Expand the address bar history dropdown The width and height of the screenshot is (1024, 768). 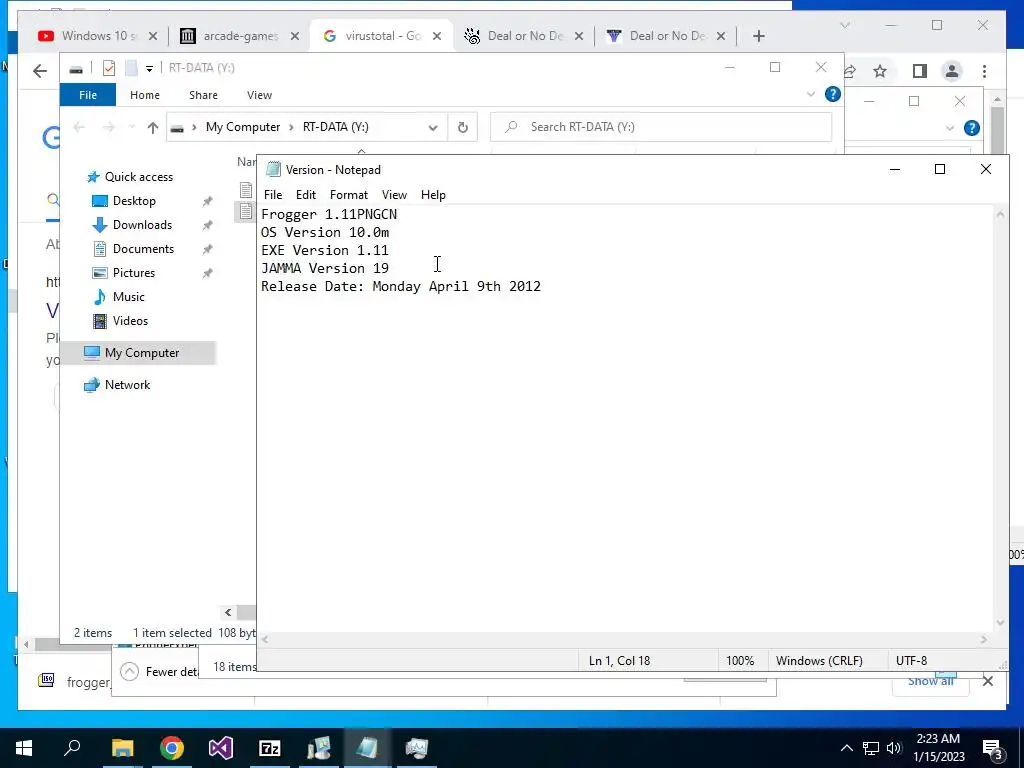click(432, 127)
